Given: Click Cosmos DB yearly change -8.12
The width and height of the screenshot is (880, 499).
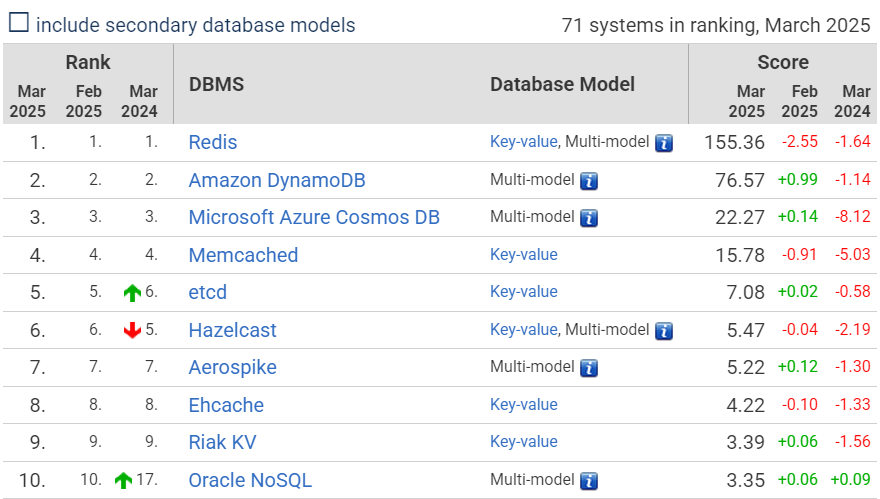Looking at the screenshot, I should (852, 217).
